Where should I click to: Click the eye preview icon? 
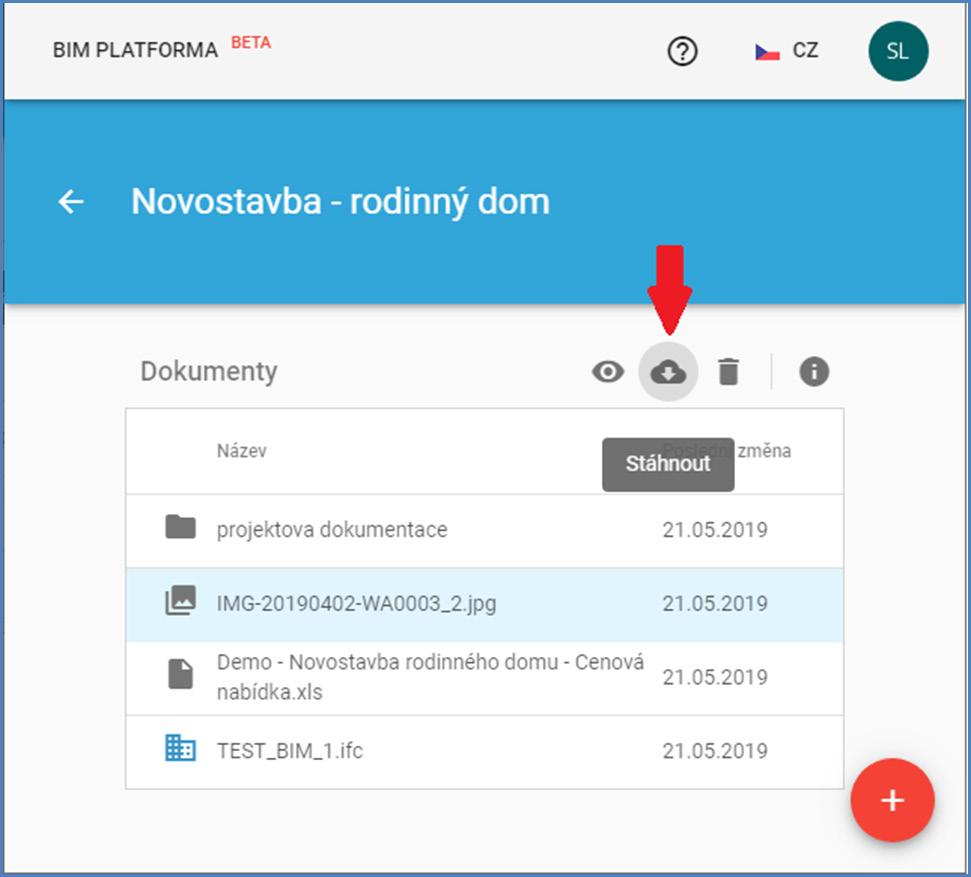(607, 372)
